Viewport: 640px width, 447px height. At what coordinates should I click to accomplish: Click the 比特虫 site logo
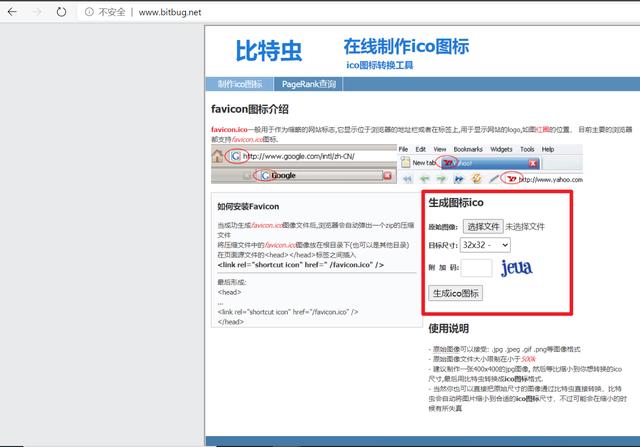[269, 51]
